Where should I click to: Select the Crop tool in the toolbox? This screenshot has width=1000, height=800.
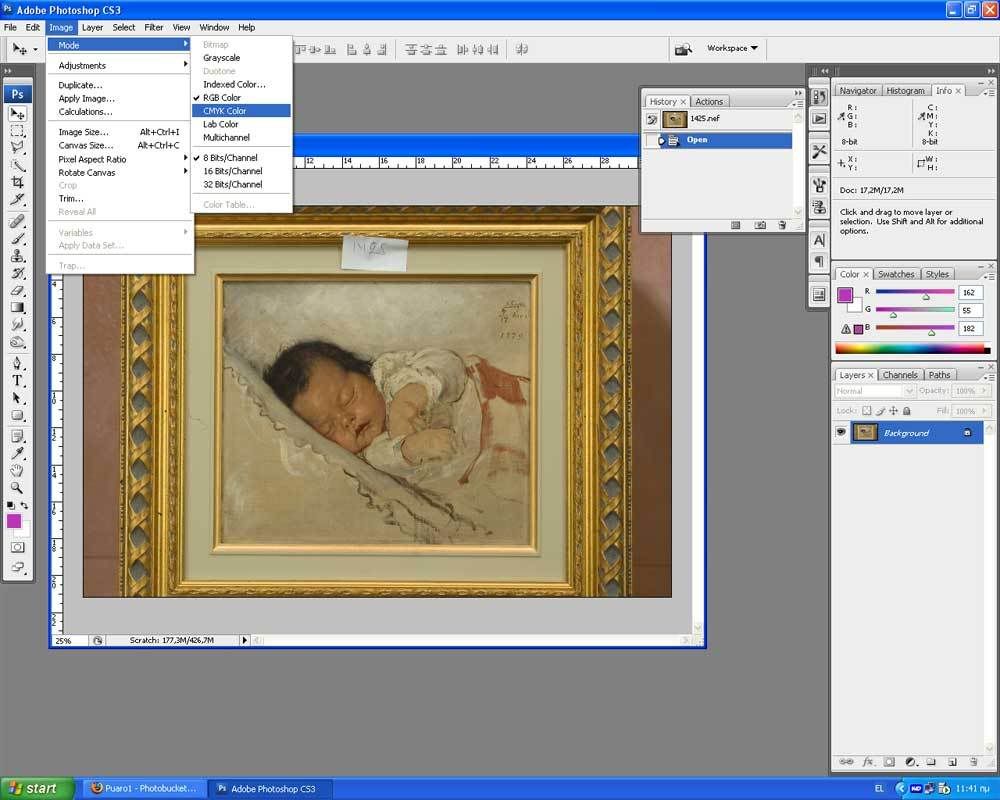(x=18, y=182)
